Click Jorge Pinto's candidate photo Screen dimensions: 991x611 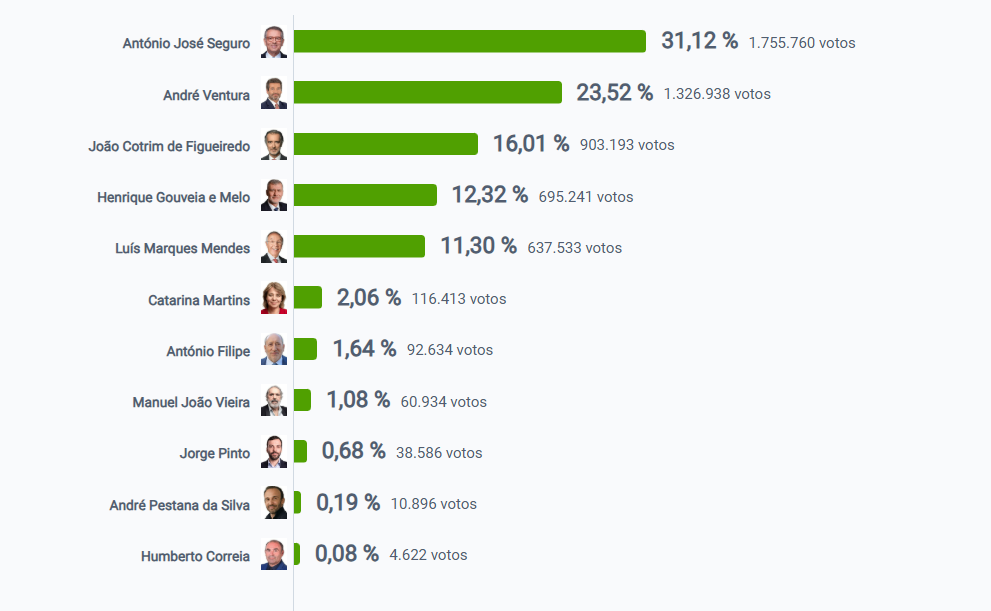(x=273, y=452)
